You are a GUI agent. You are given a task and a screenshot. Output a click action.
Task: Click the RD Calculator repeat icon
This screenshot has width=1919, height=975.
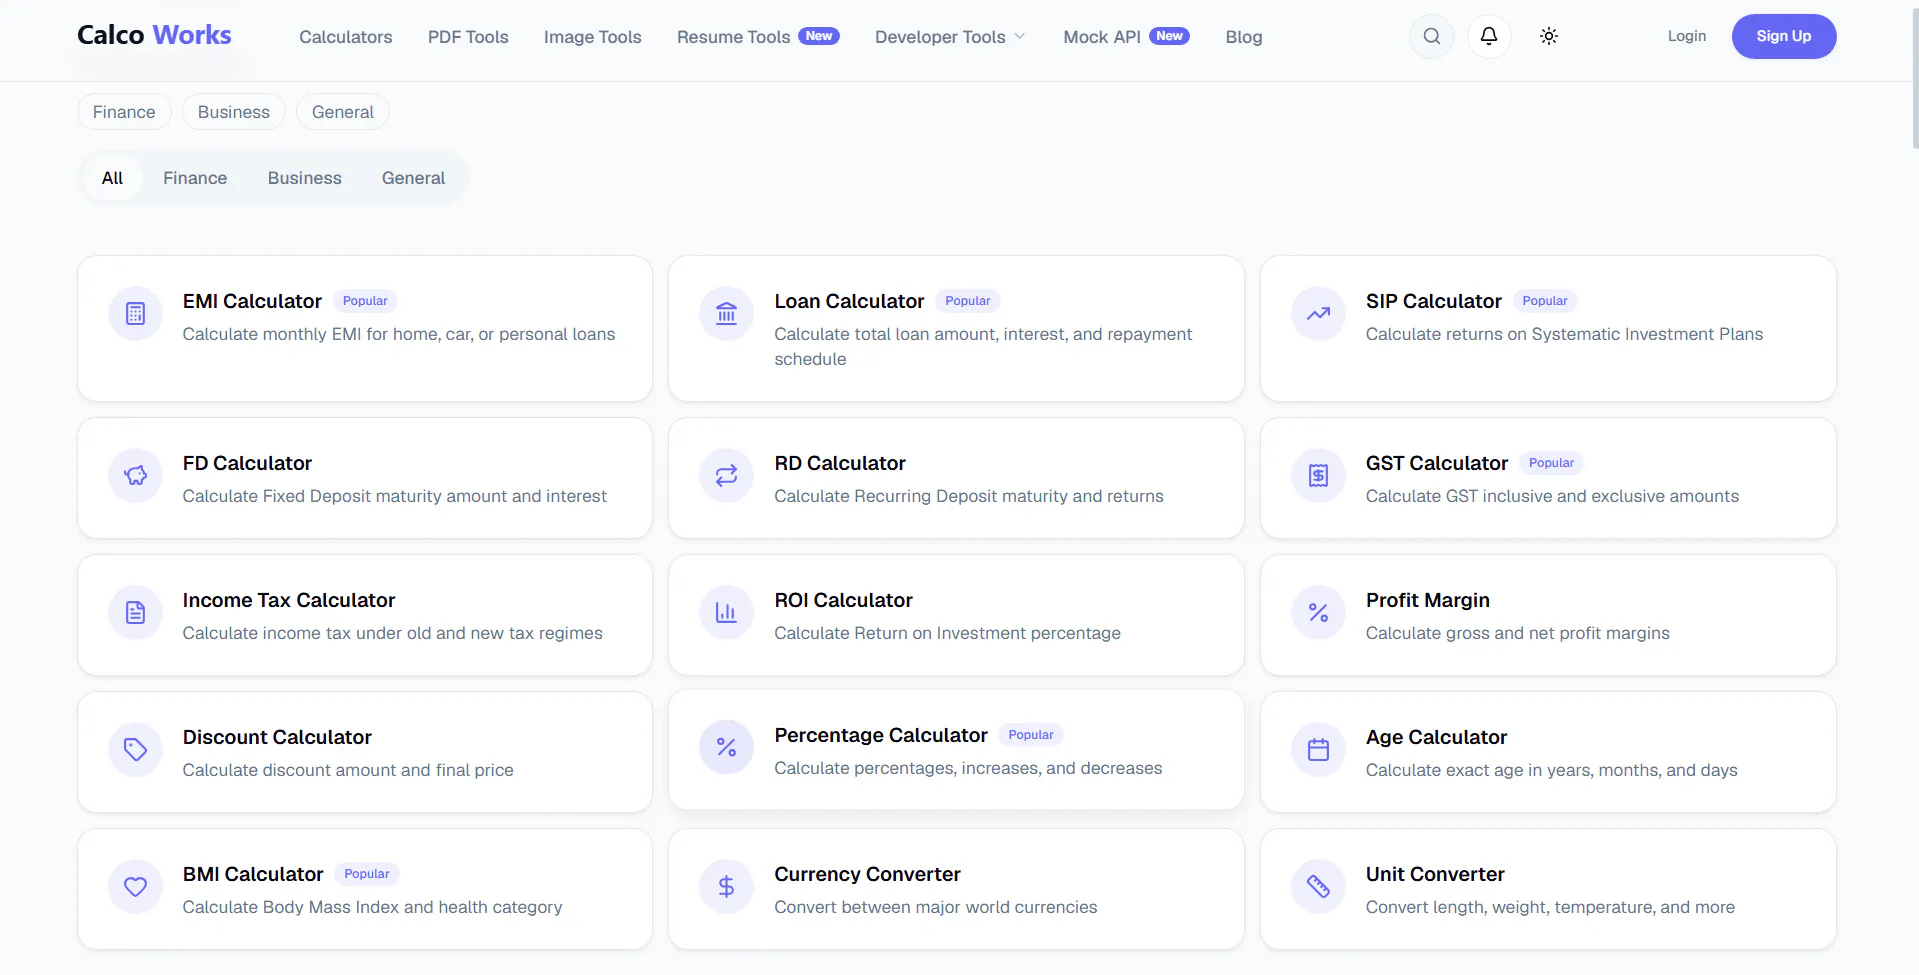pyautogui.click(x=727, y=476)
